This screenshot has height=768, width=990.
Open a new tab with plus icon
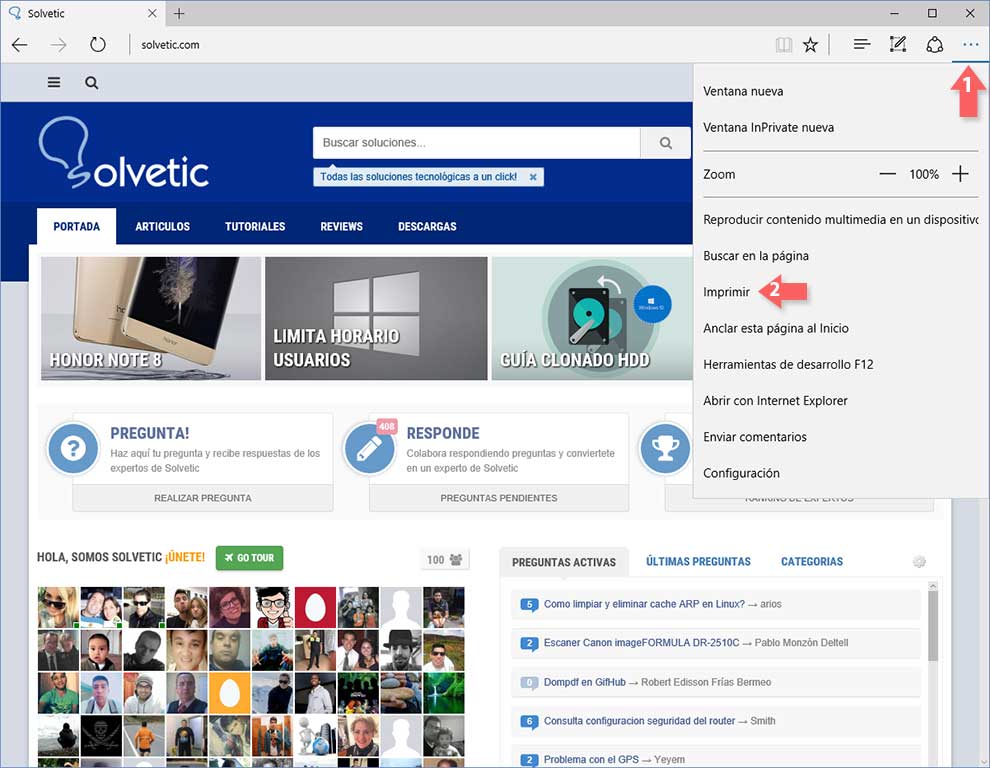[179, 13]
